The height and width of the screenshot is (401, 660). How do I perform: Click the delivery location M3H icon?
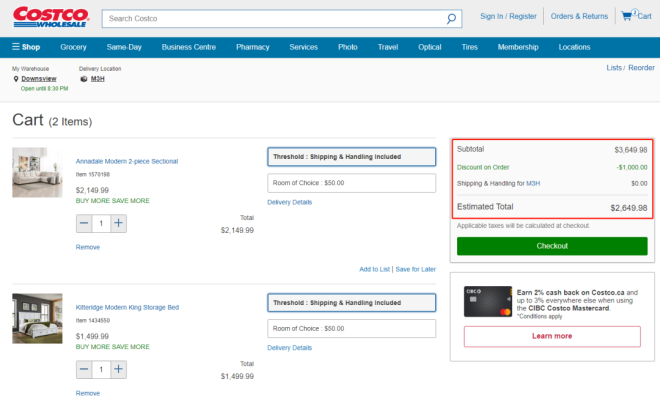tap(84, 79)
